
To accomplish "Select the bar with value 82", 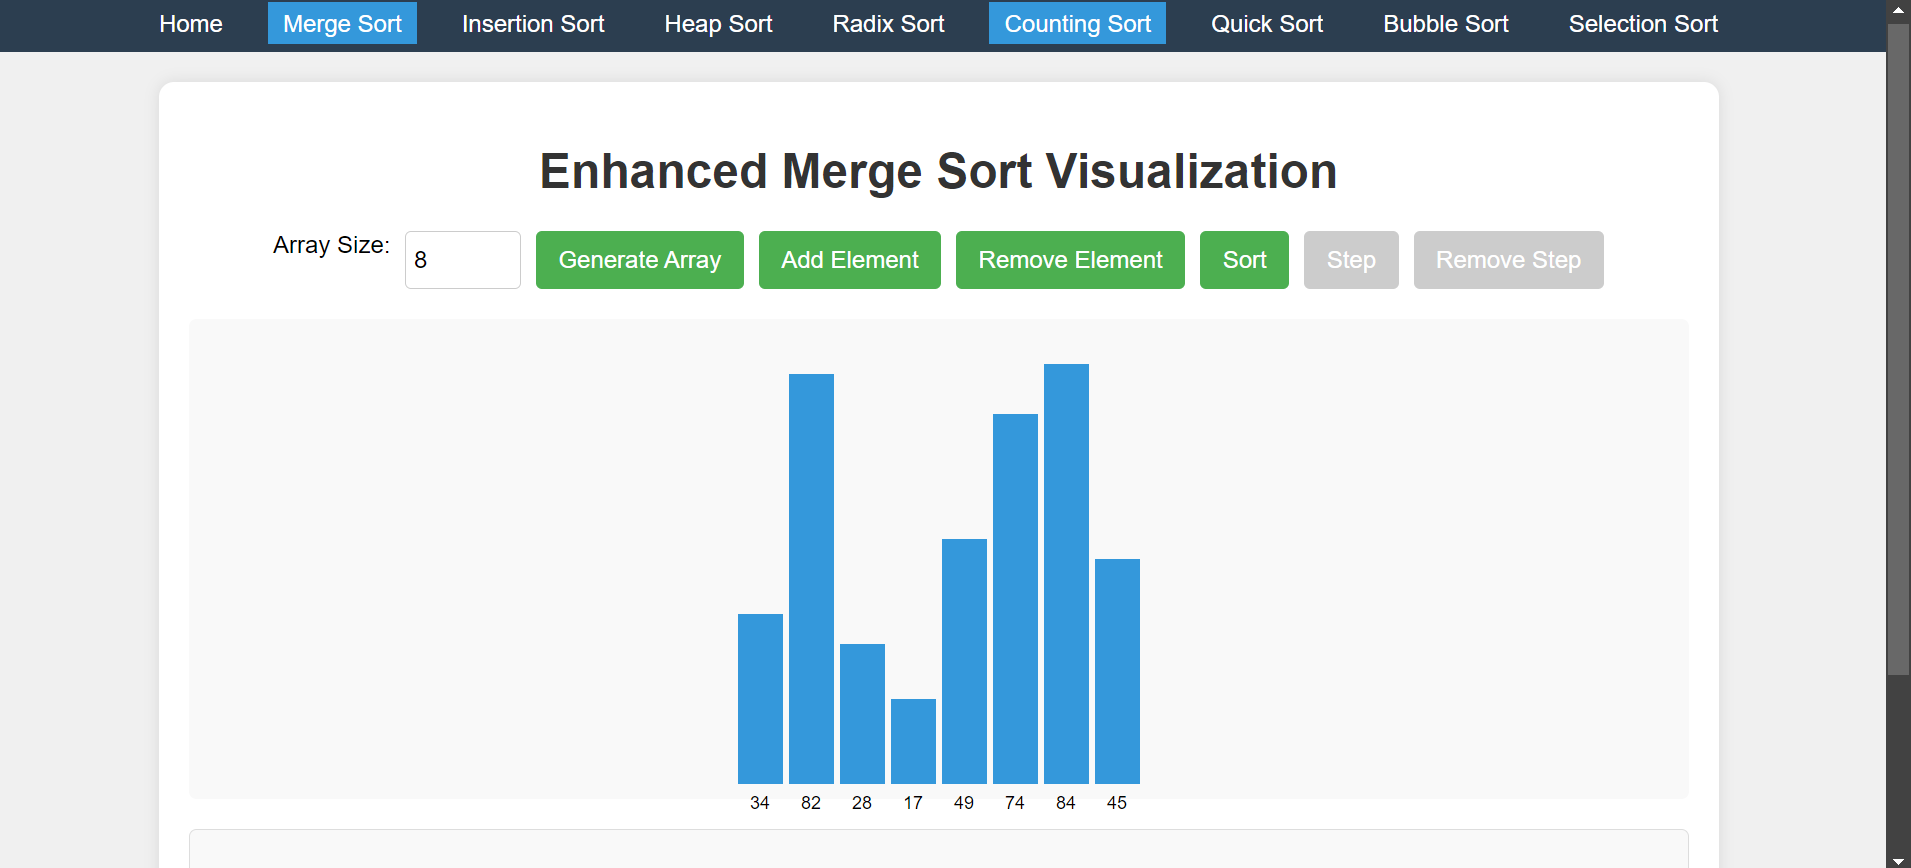I will [811, 579].
